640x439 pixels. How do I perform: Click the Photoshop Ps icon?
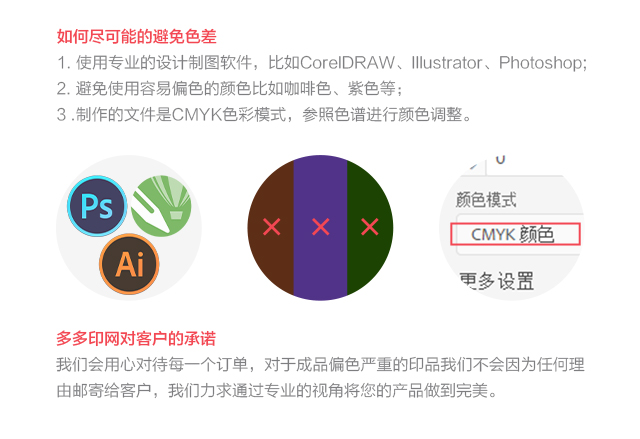(x=97, y=206)
